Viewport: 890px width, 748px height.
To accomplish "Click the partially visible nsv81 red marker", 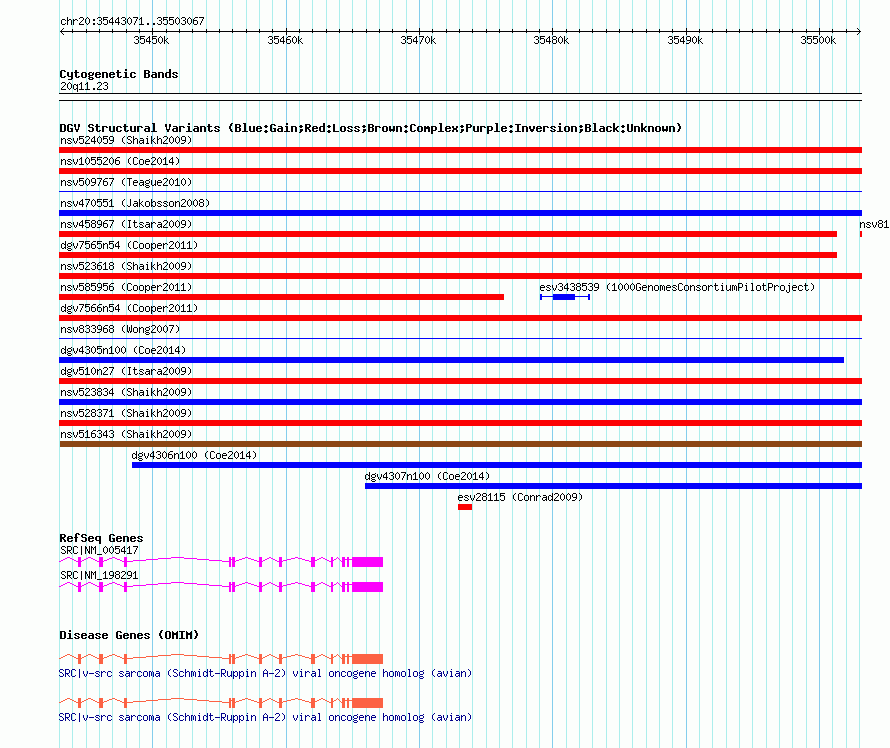I will [x=861, y=234].
